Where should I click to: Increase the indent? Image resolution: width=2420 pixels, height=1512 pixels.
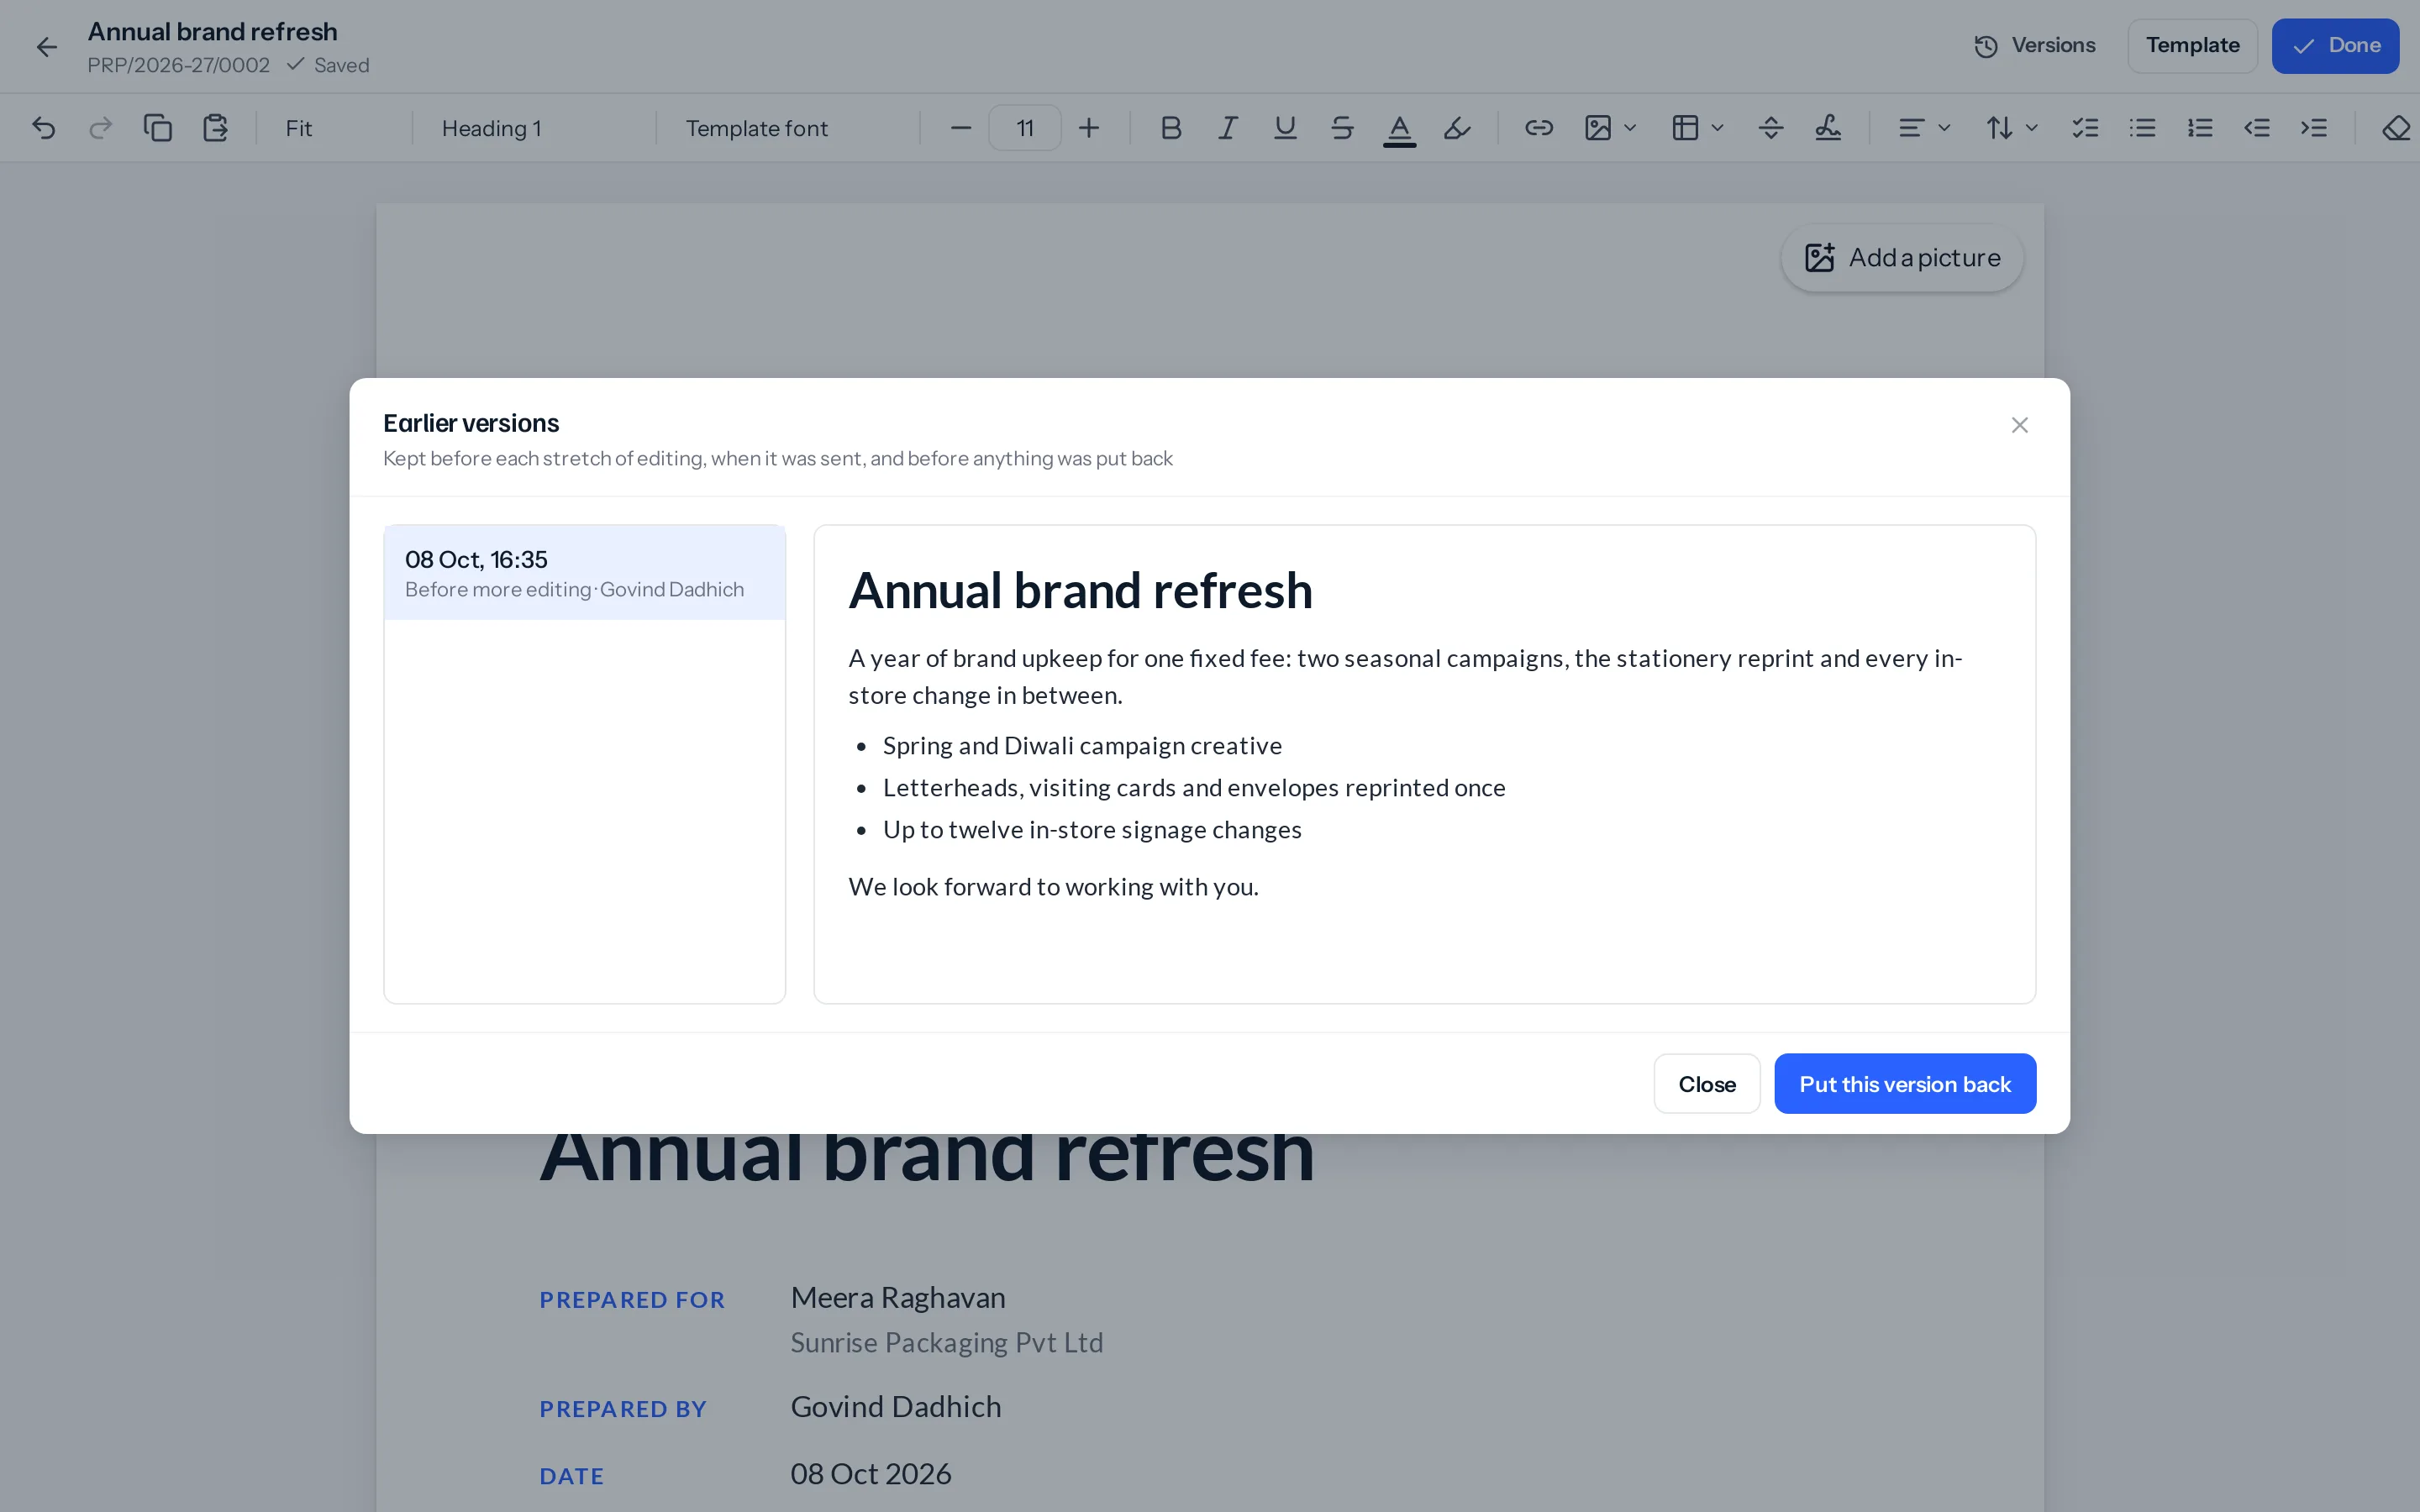coord(2314,128)
